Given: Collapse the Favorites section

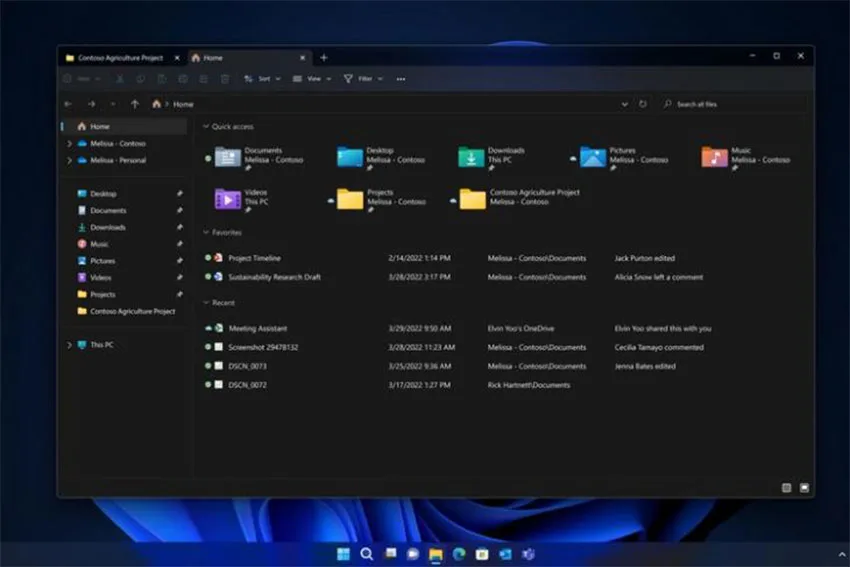Looking at the screenshot, I should 205,232.
